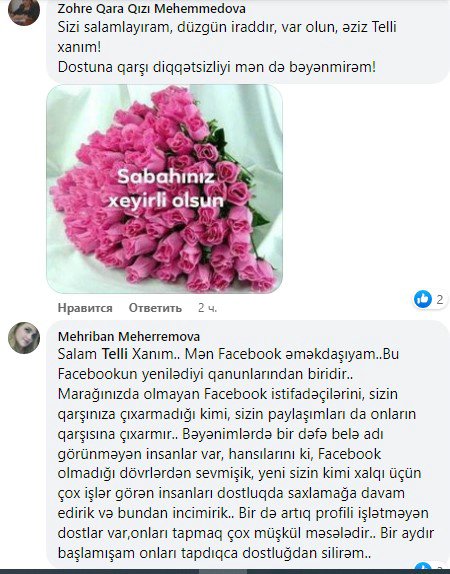This screenshot has height=574, width=450.
Task: Click "Нравится" under Zohre's comment
Action: pyautogui.click(x=85, y=308)
